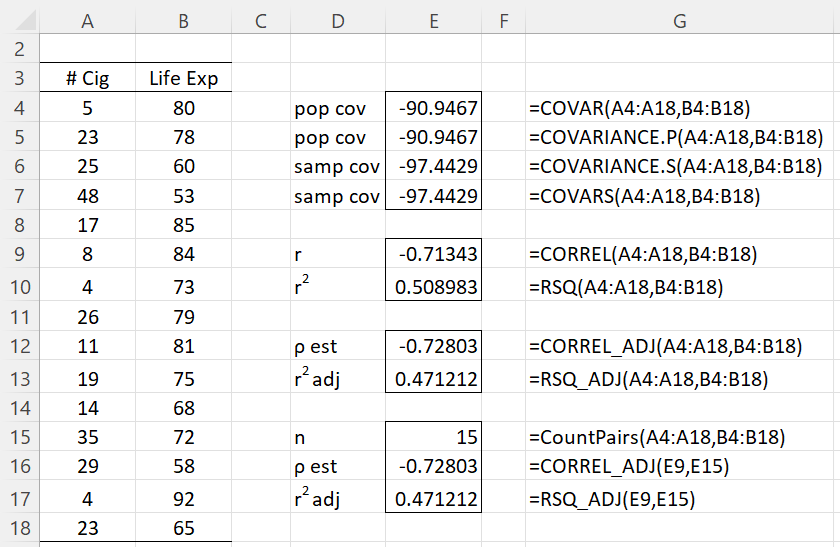
Task: Click Life Exp value 92
Action: pos(184,498)
